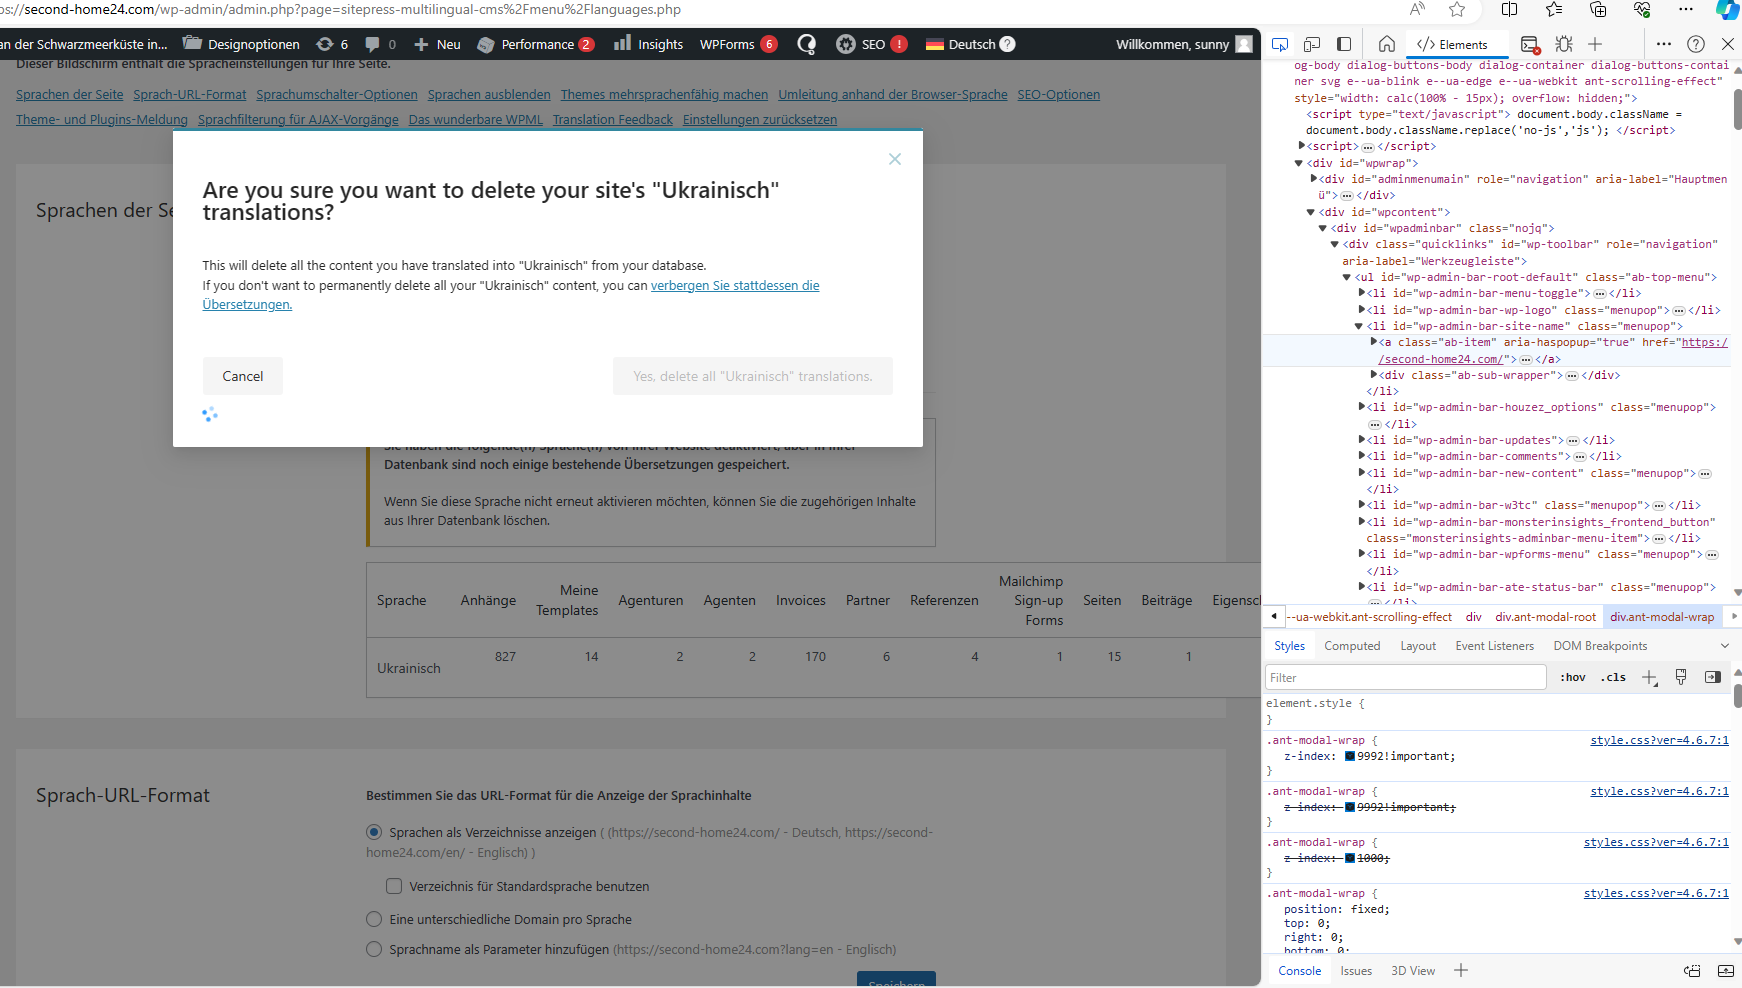Toggle the computed styles sidebar icon

pos(1713,677)
